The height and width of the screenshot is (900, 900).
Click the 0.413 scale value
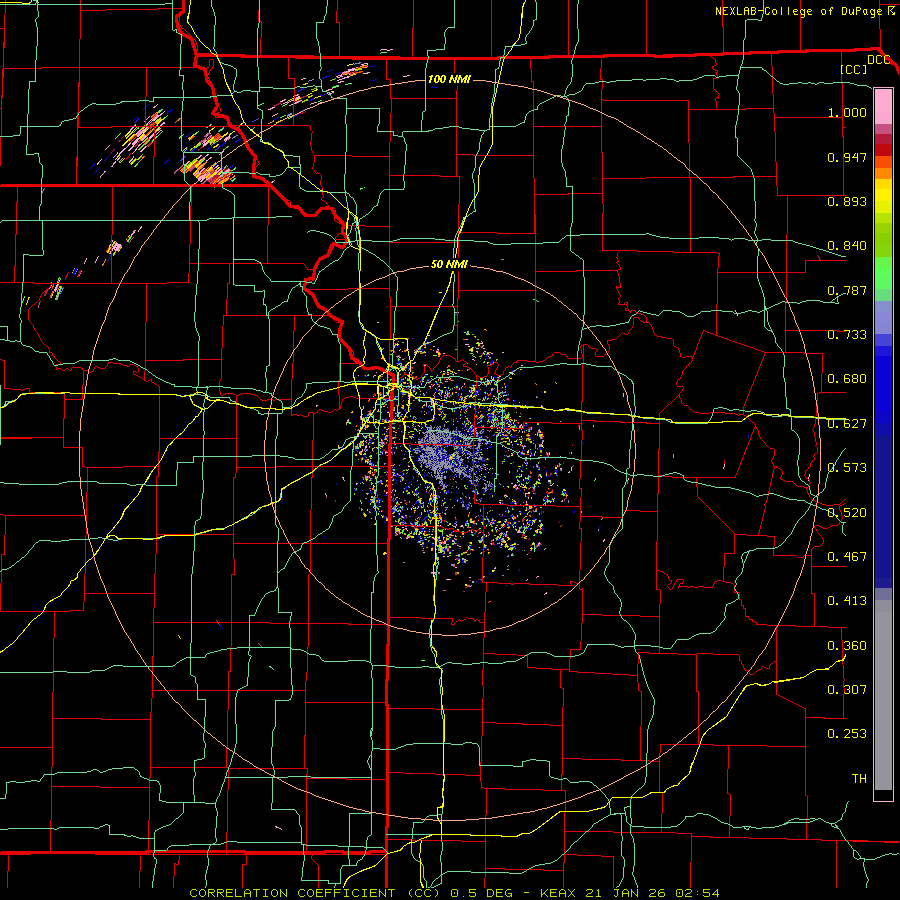pos(847,601)
